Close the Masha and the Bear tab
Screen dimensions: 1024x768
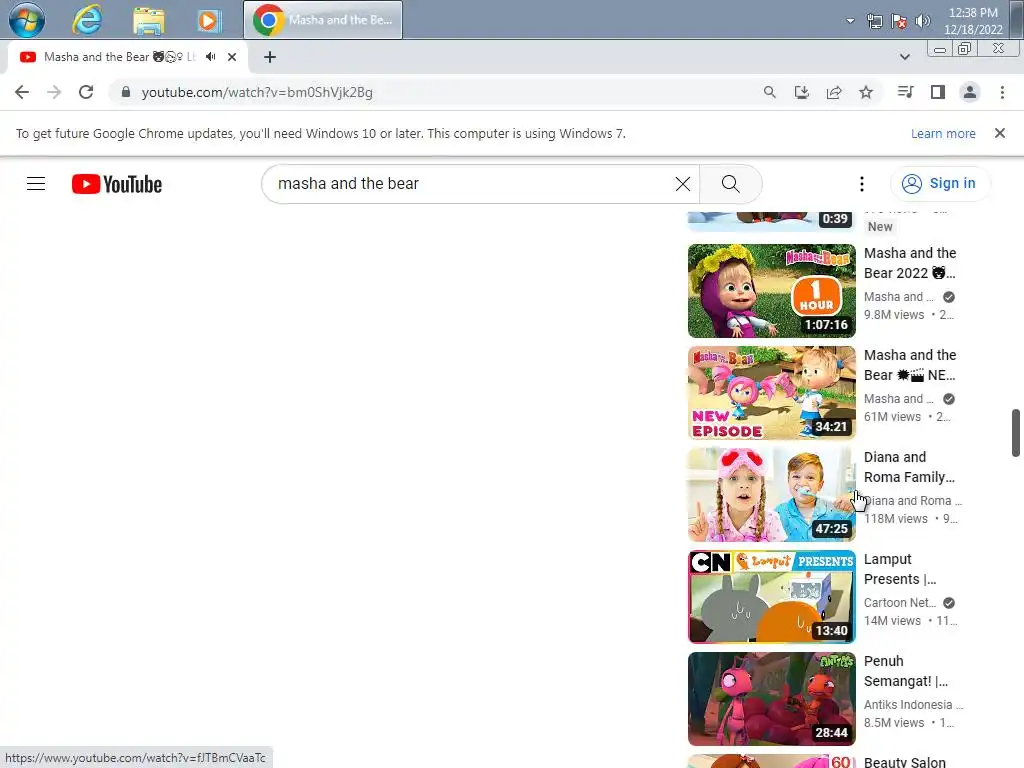pos(232,57)
